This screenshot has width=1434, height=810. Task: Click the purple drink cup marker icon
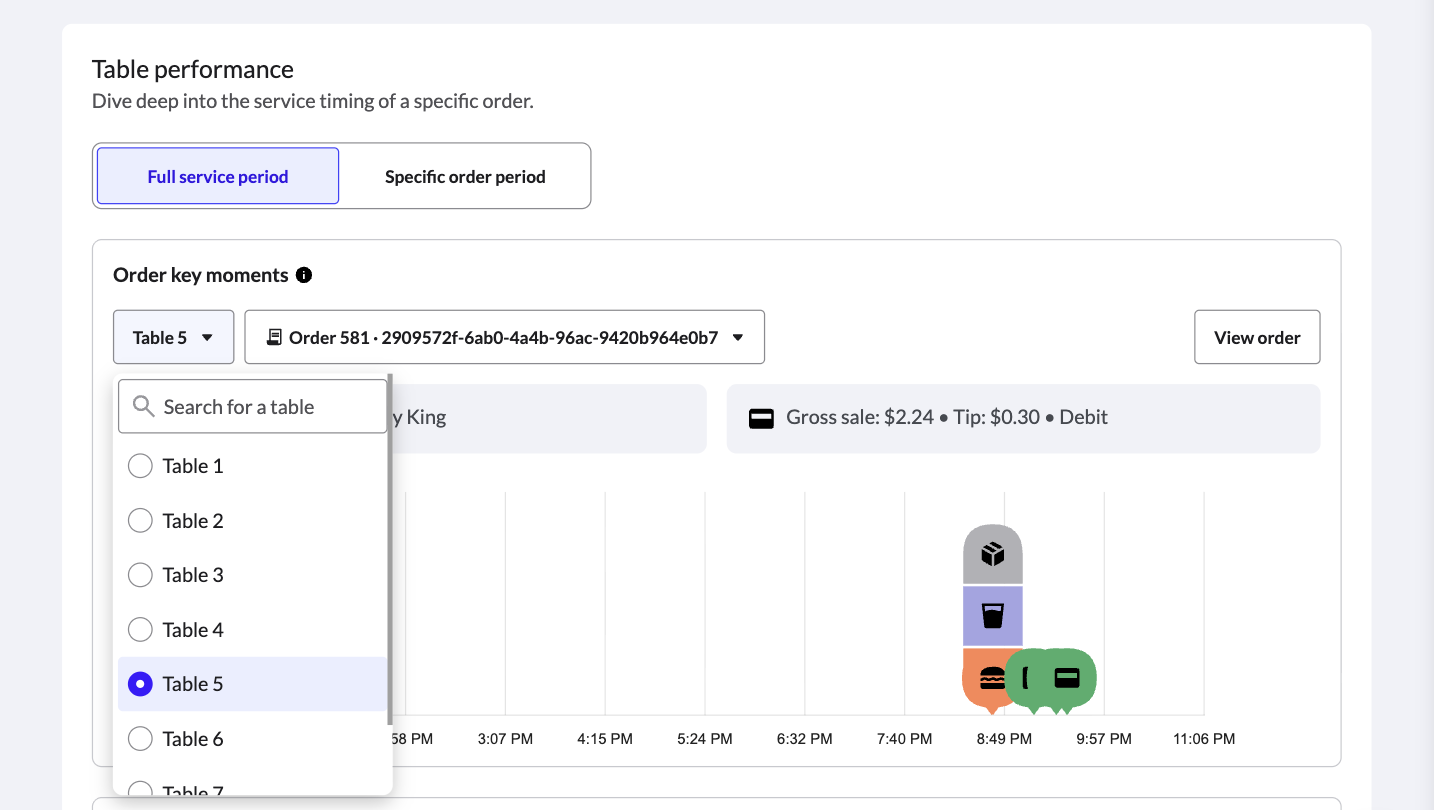pos(992,616)
